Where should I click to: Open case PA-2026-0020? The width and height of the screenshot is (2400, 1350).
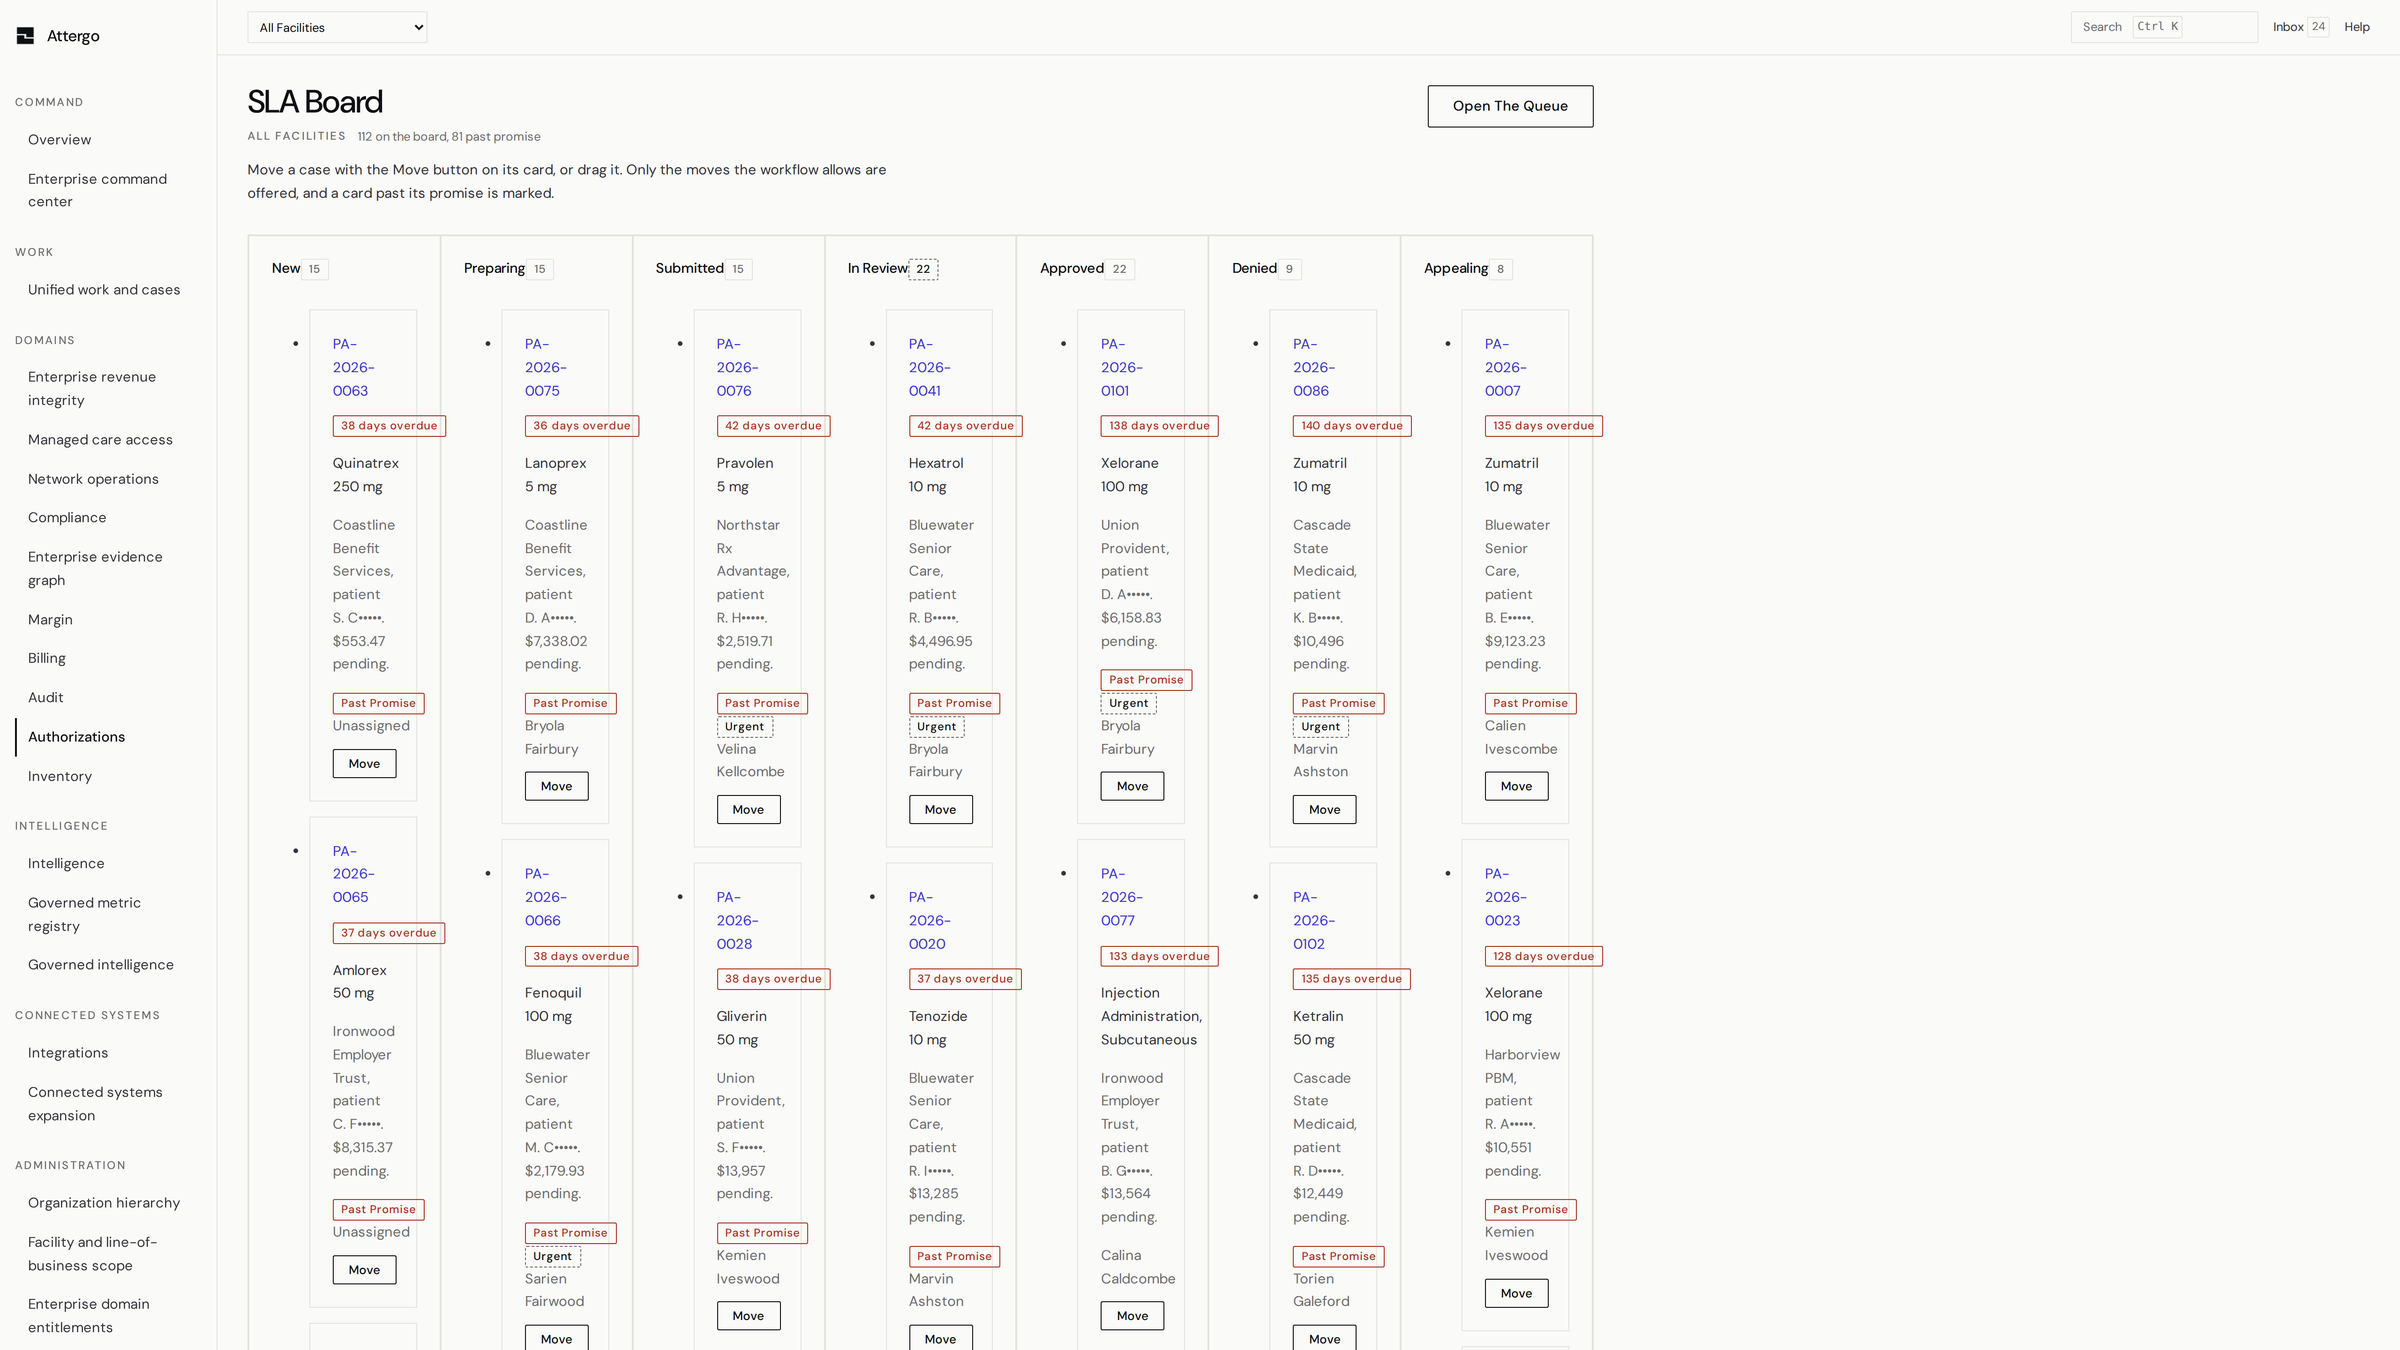[x=930, y=920]
